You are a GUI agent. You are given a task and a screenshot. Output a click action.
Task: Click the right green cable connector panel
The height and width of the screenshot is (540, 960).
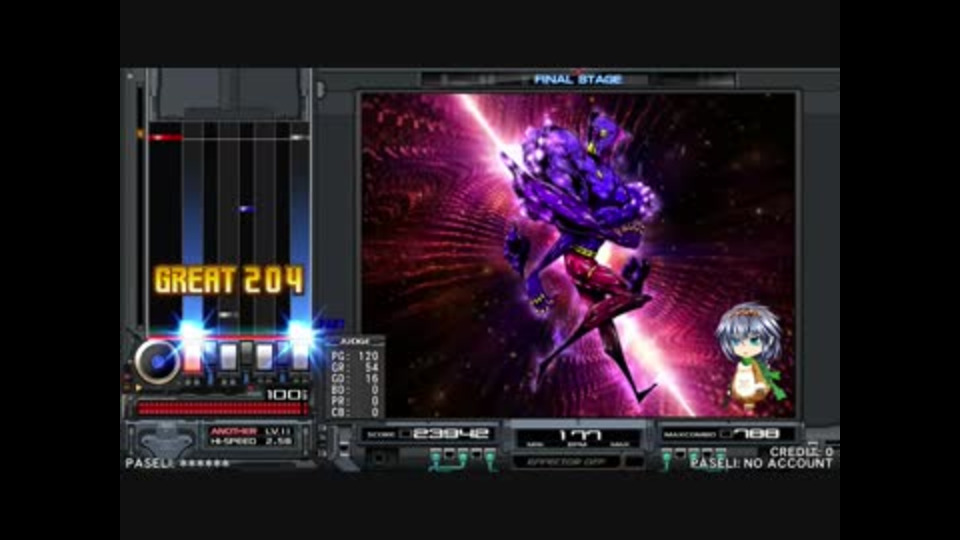[693, 458]
